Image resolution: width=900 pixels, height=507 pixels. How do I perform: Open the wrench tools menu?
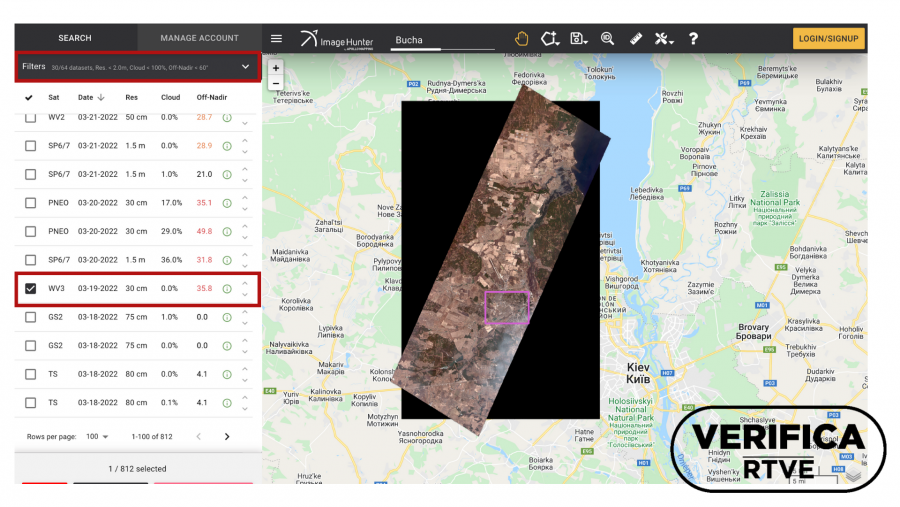tap(664, 38)
